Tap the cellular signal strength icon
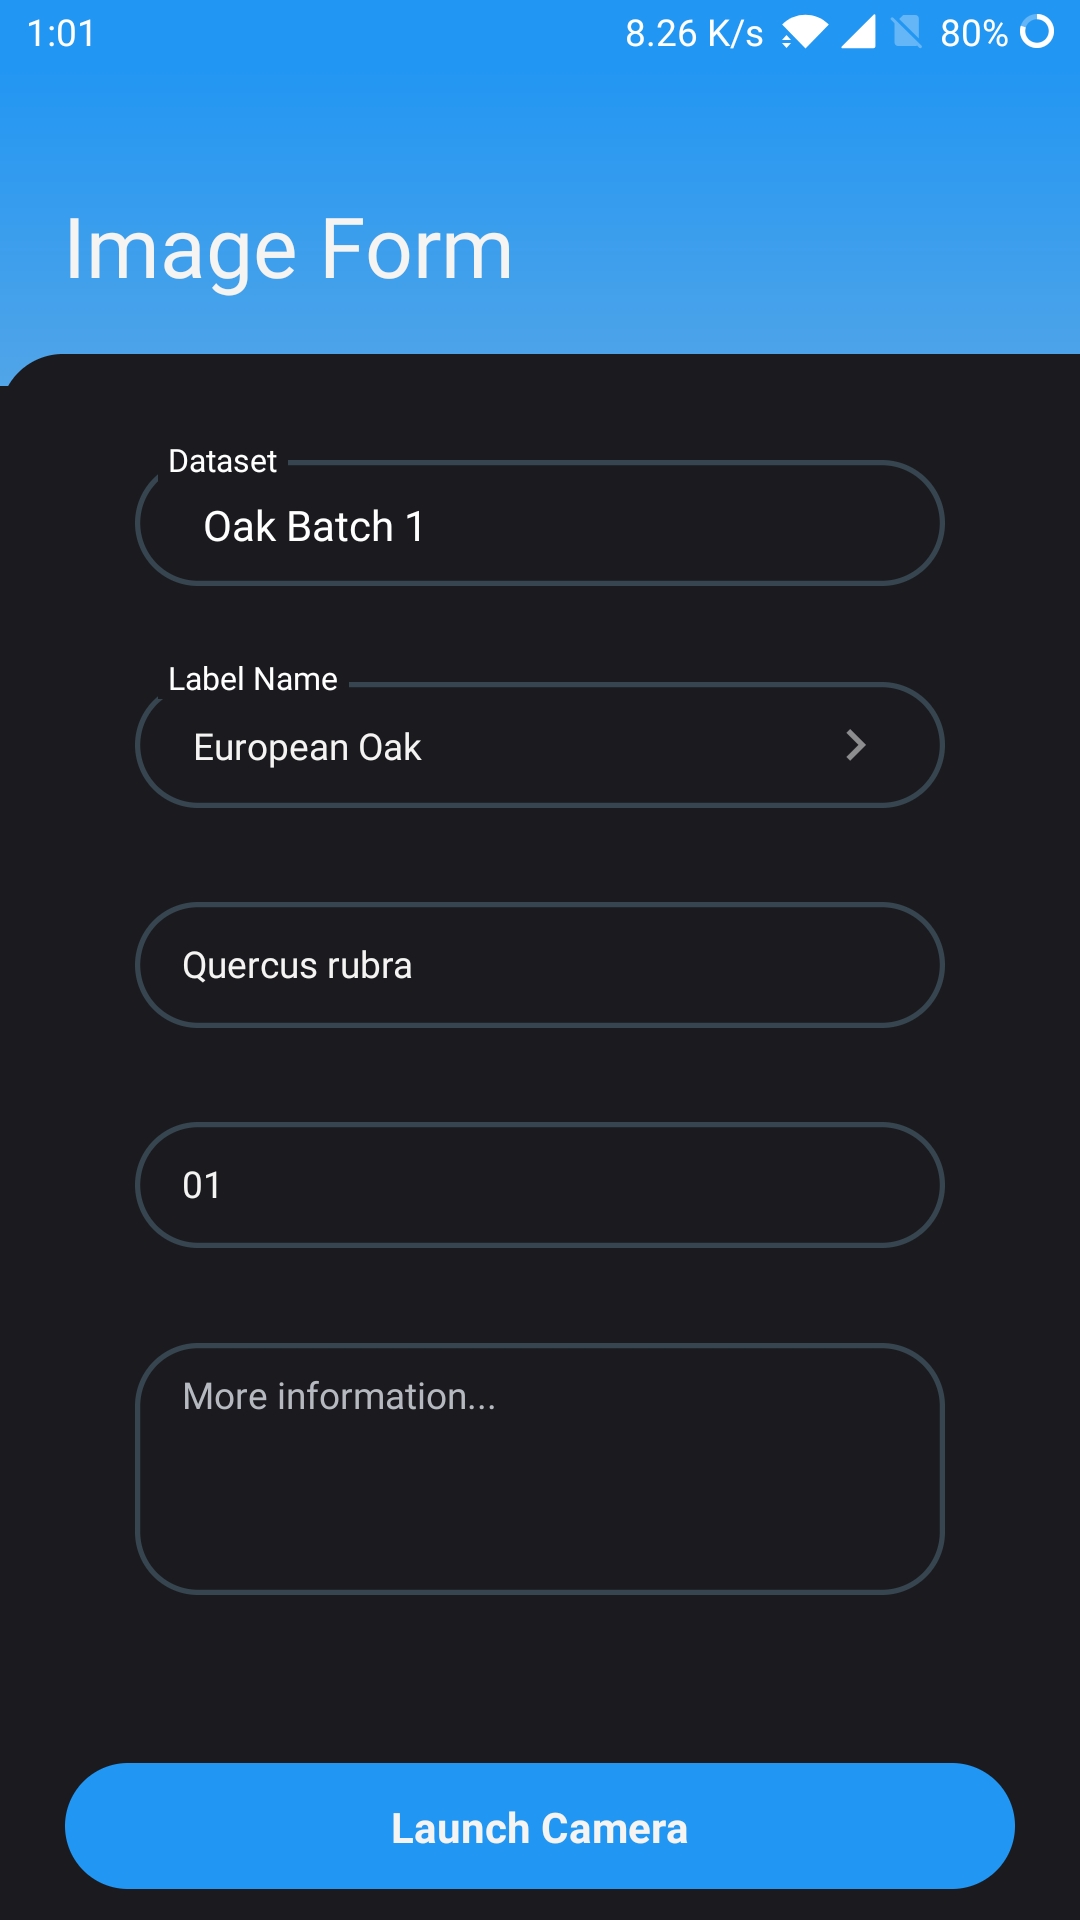Viewport: 1080px width, 1920px height. pos(858,32)
